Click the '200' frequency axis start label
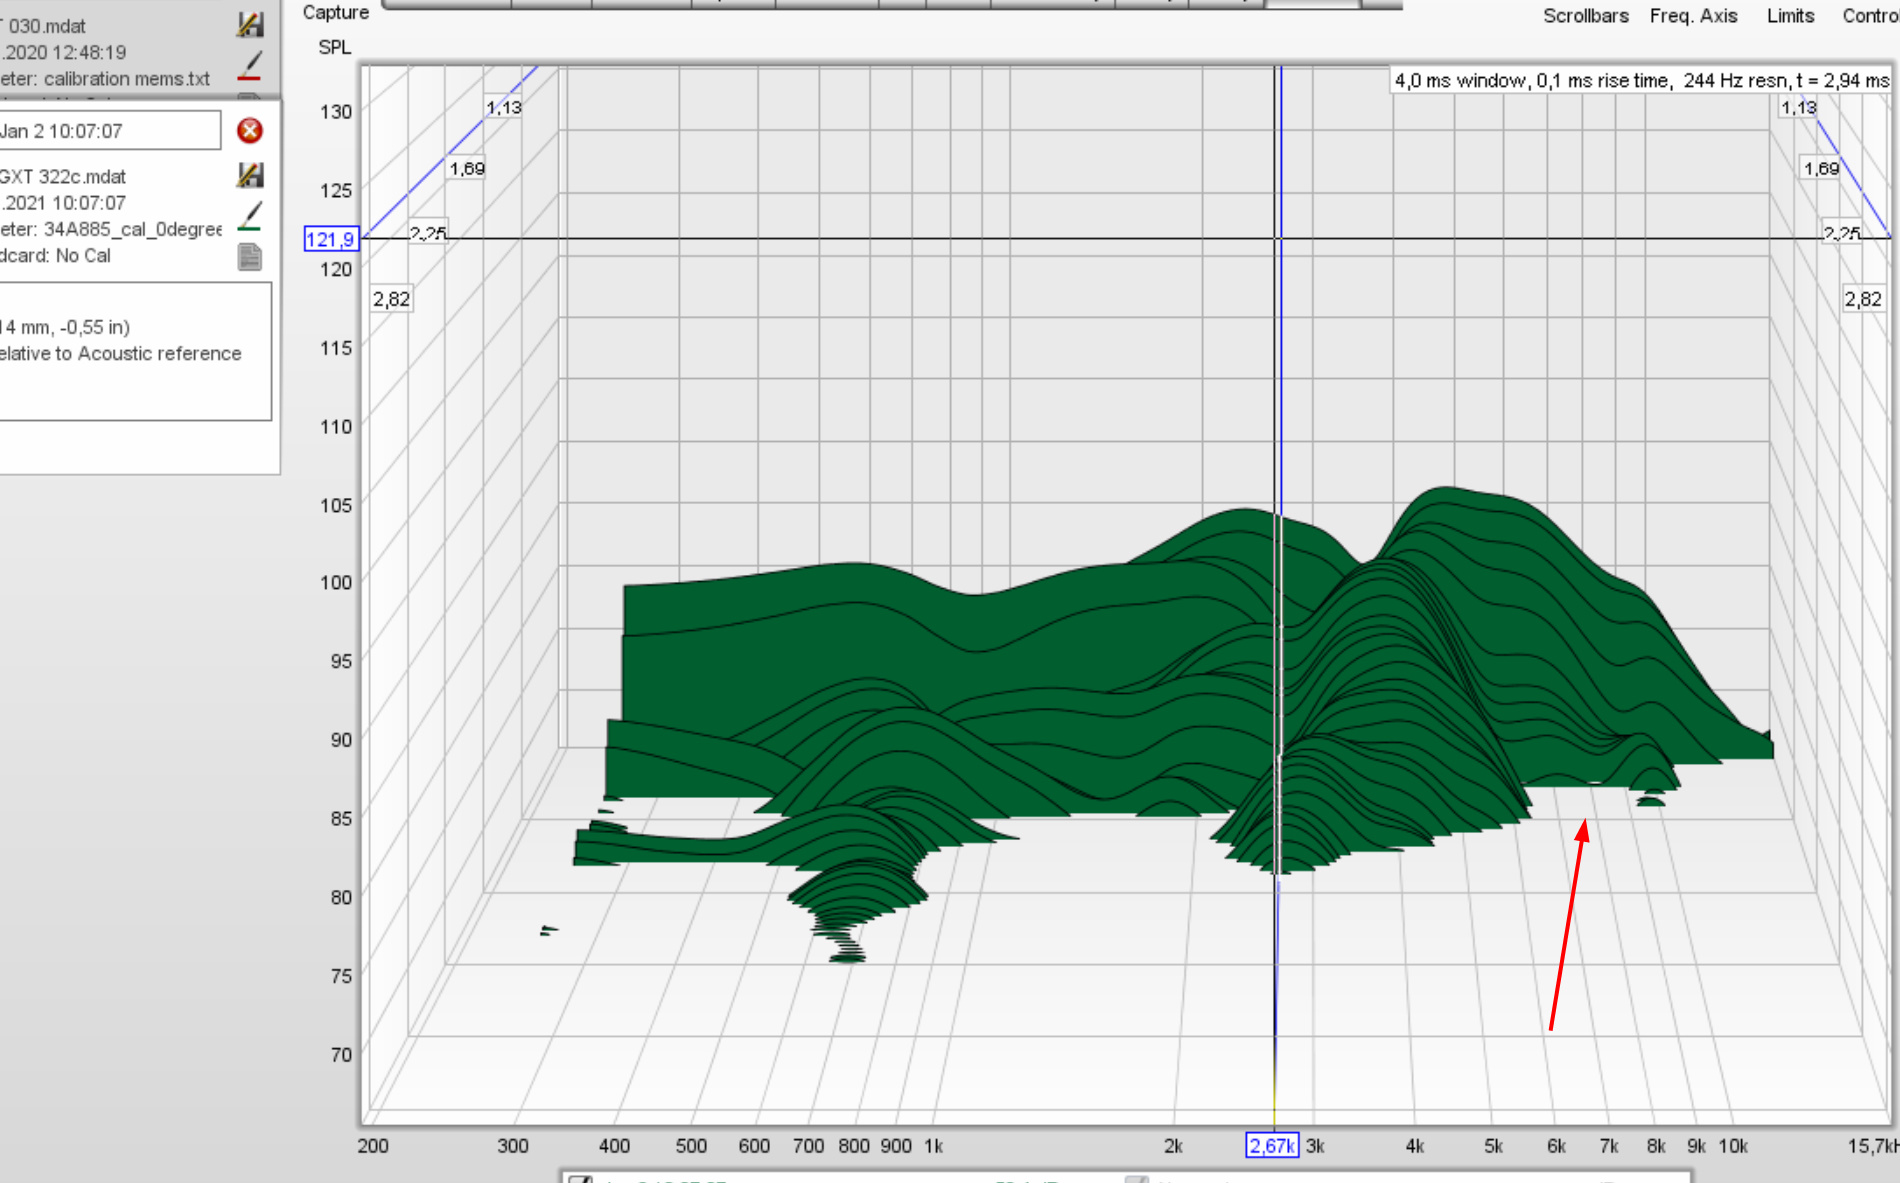 [373, 1146]
